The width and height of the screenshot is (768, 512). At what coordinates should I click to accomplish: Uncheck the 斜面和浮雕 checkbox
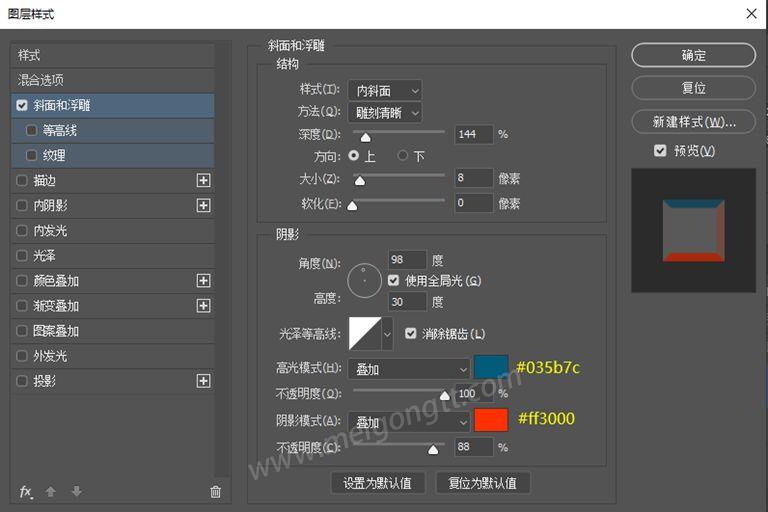pos(22,105)
